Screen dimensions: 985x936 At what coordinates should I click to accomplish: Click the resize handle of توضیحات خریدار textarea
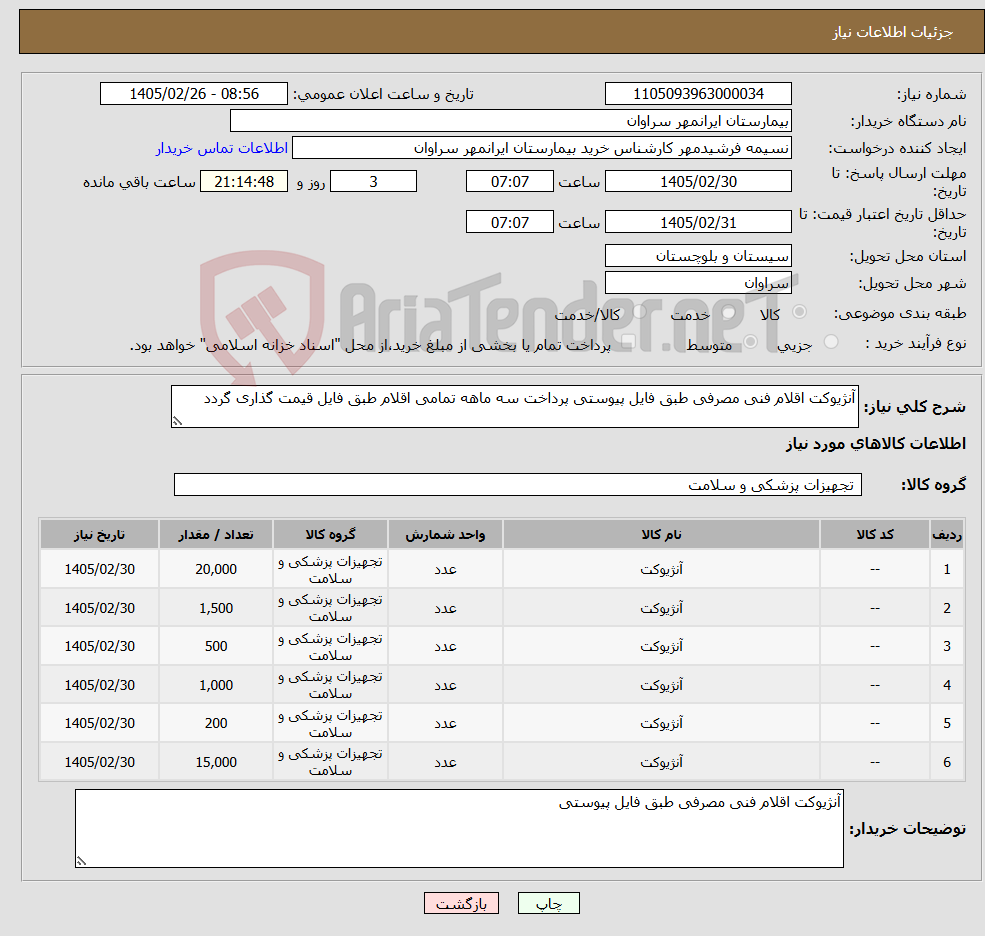(x=81, y=862)
